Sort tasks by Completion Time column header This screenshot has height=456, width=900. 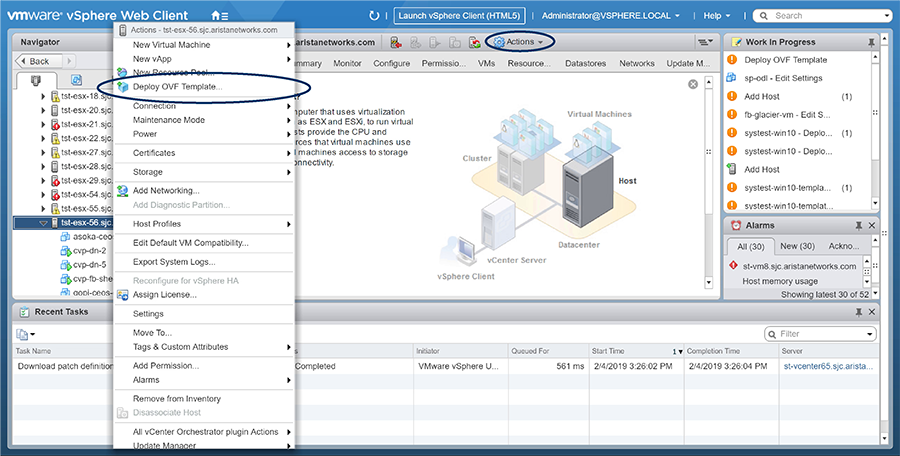731,351
